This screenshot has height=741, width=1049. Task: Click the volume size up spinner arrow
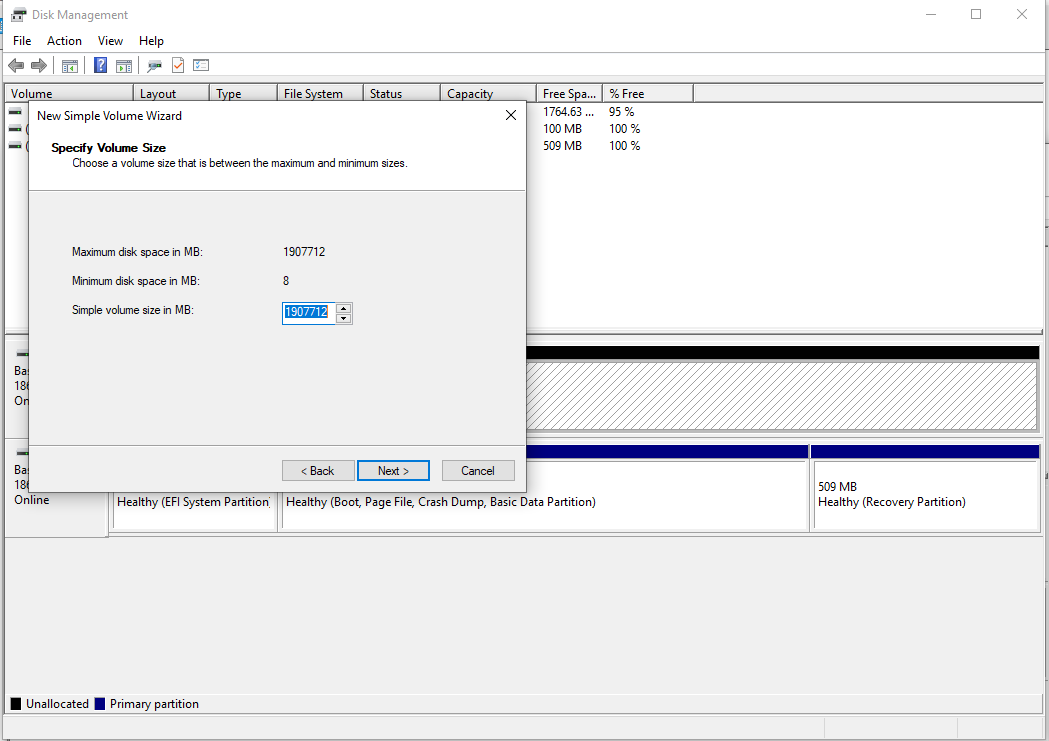pos(344,308)
